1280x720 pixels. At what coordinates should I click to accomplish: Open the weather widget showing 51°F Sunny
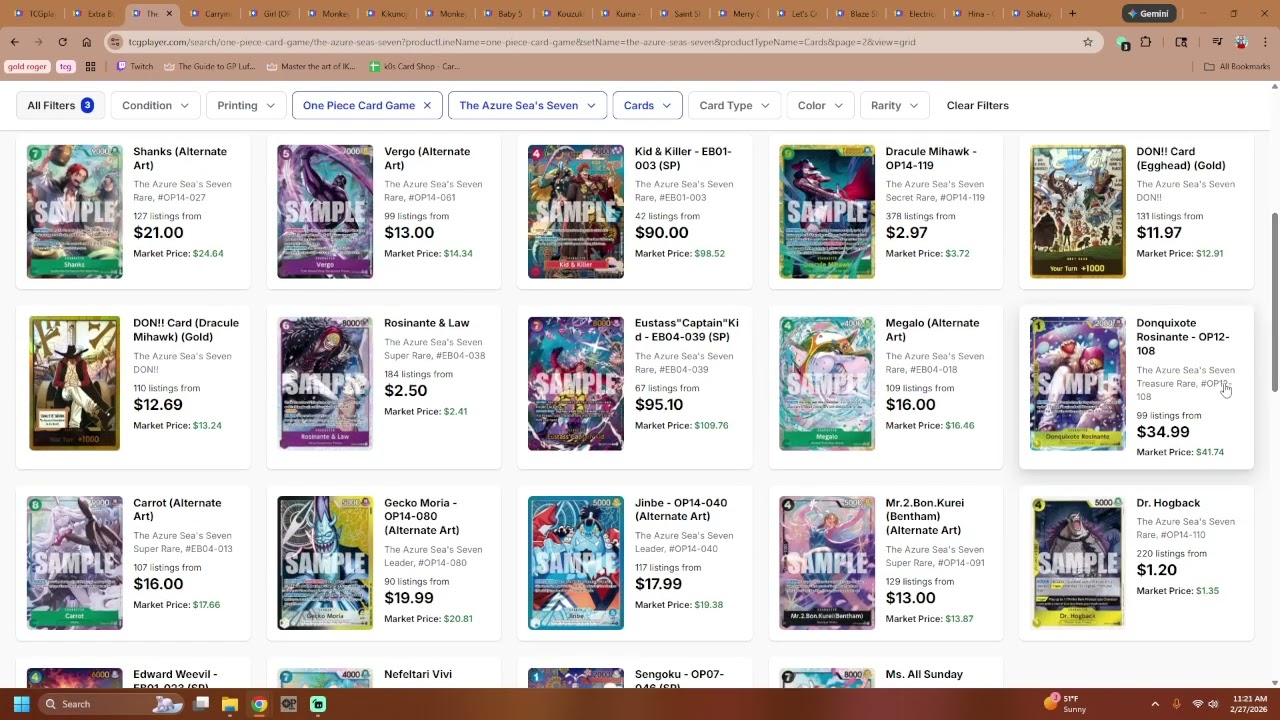[1064, 704]
